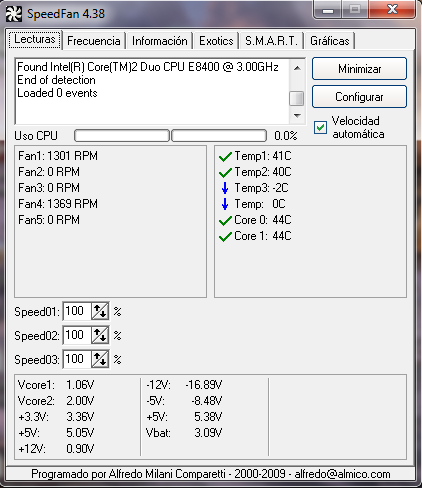Click the Speed01 up/down spinner arrows
This screenshot has height=488, width=422.
[x=100, y=311]
